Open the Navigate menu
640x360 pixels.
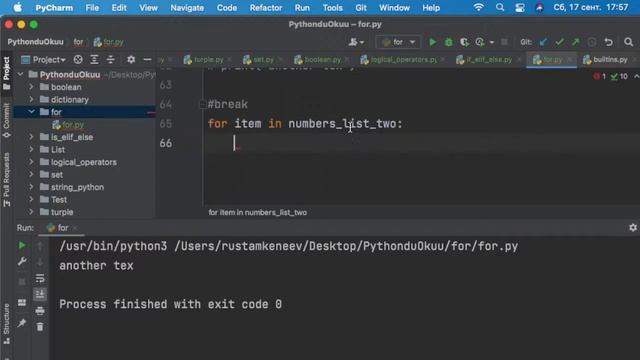click(187, 8)
